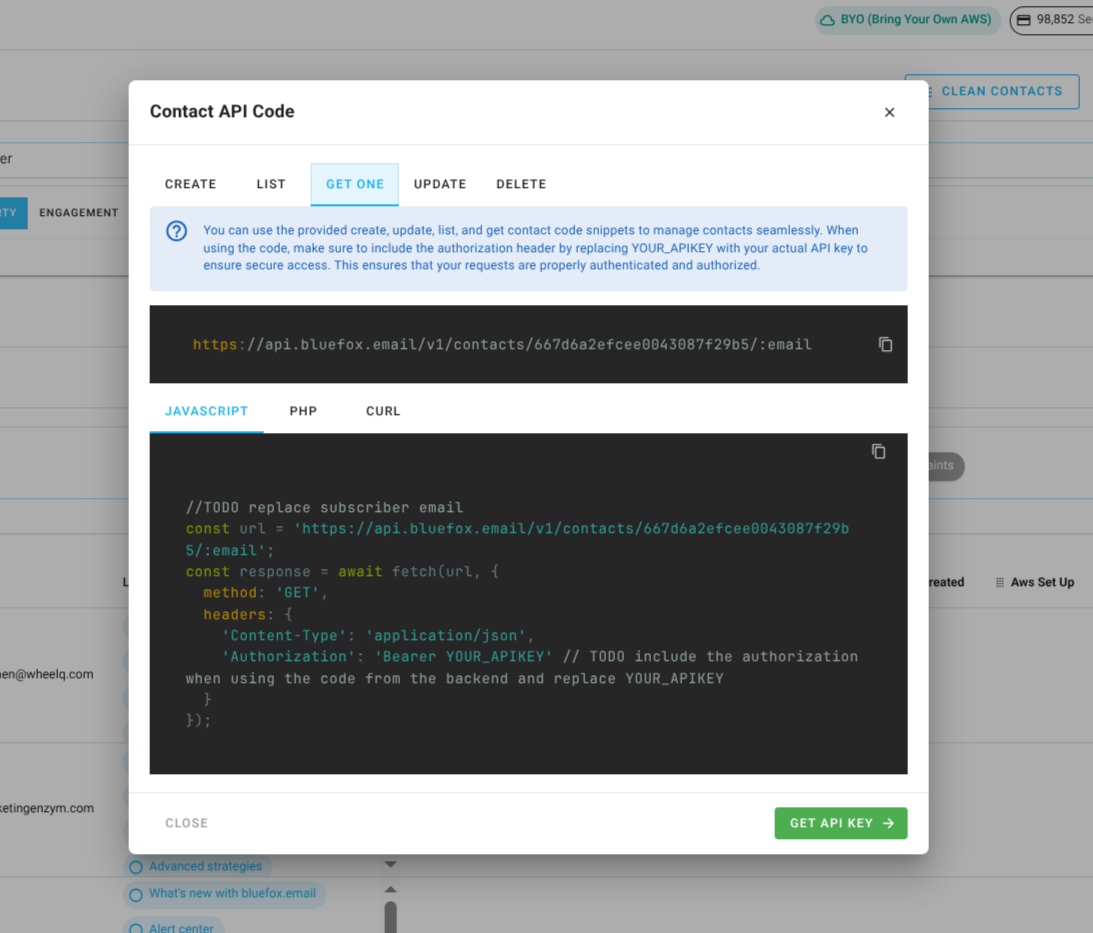Click the scrollbar thumb at bottom right
1093x933 pixels.
[x=390, y=915]
